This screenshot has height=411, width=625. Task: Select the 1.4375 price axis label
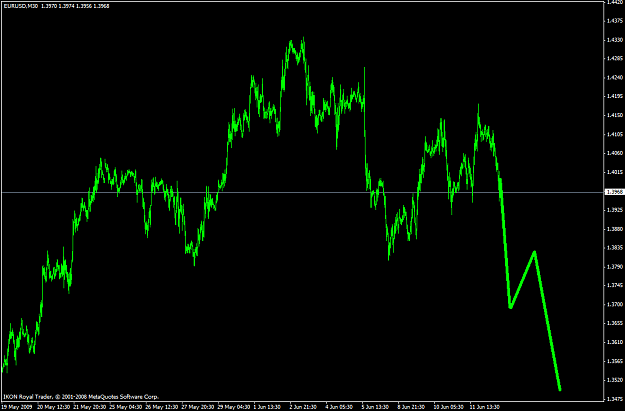pos(615,21)
